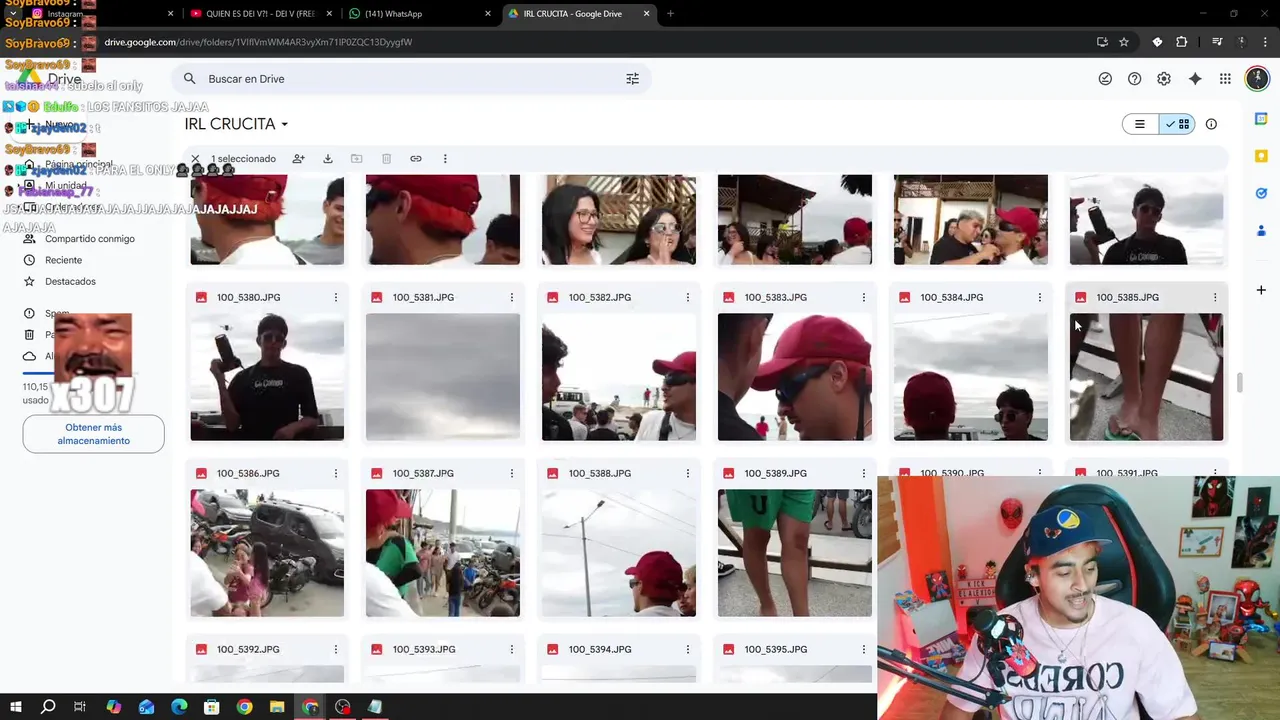Click the plus icon to get add-ons

1261,290
